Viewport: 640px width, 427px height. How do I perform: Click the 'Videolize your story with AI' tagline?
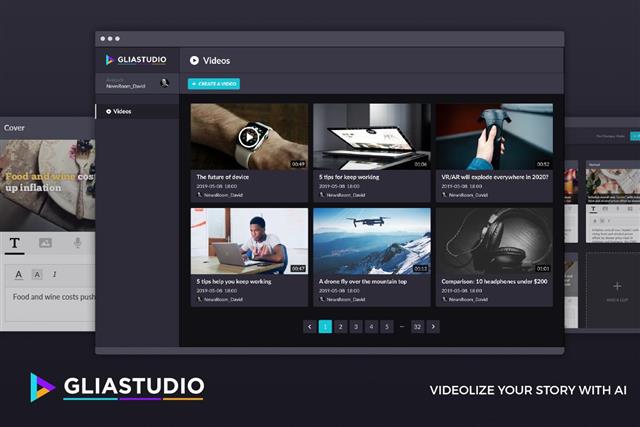pos(528,390)
